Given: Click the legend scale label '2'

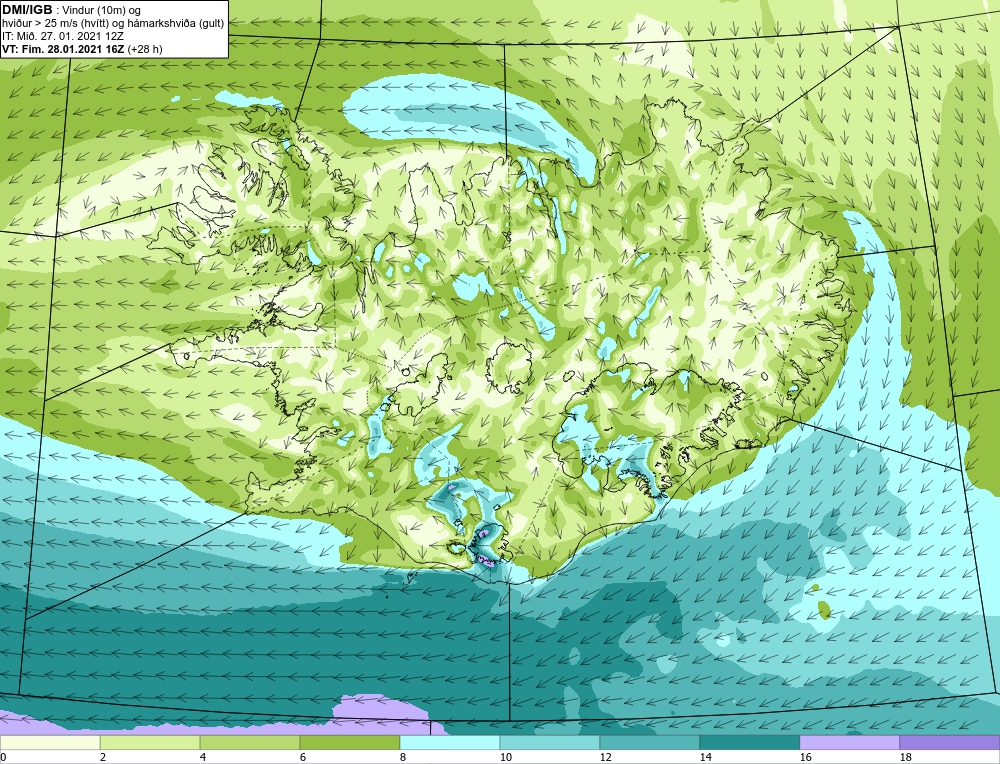Looking at the screenshot, I should 103,757.
